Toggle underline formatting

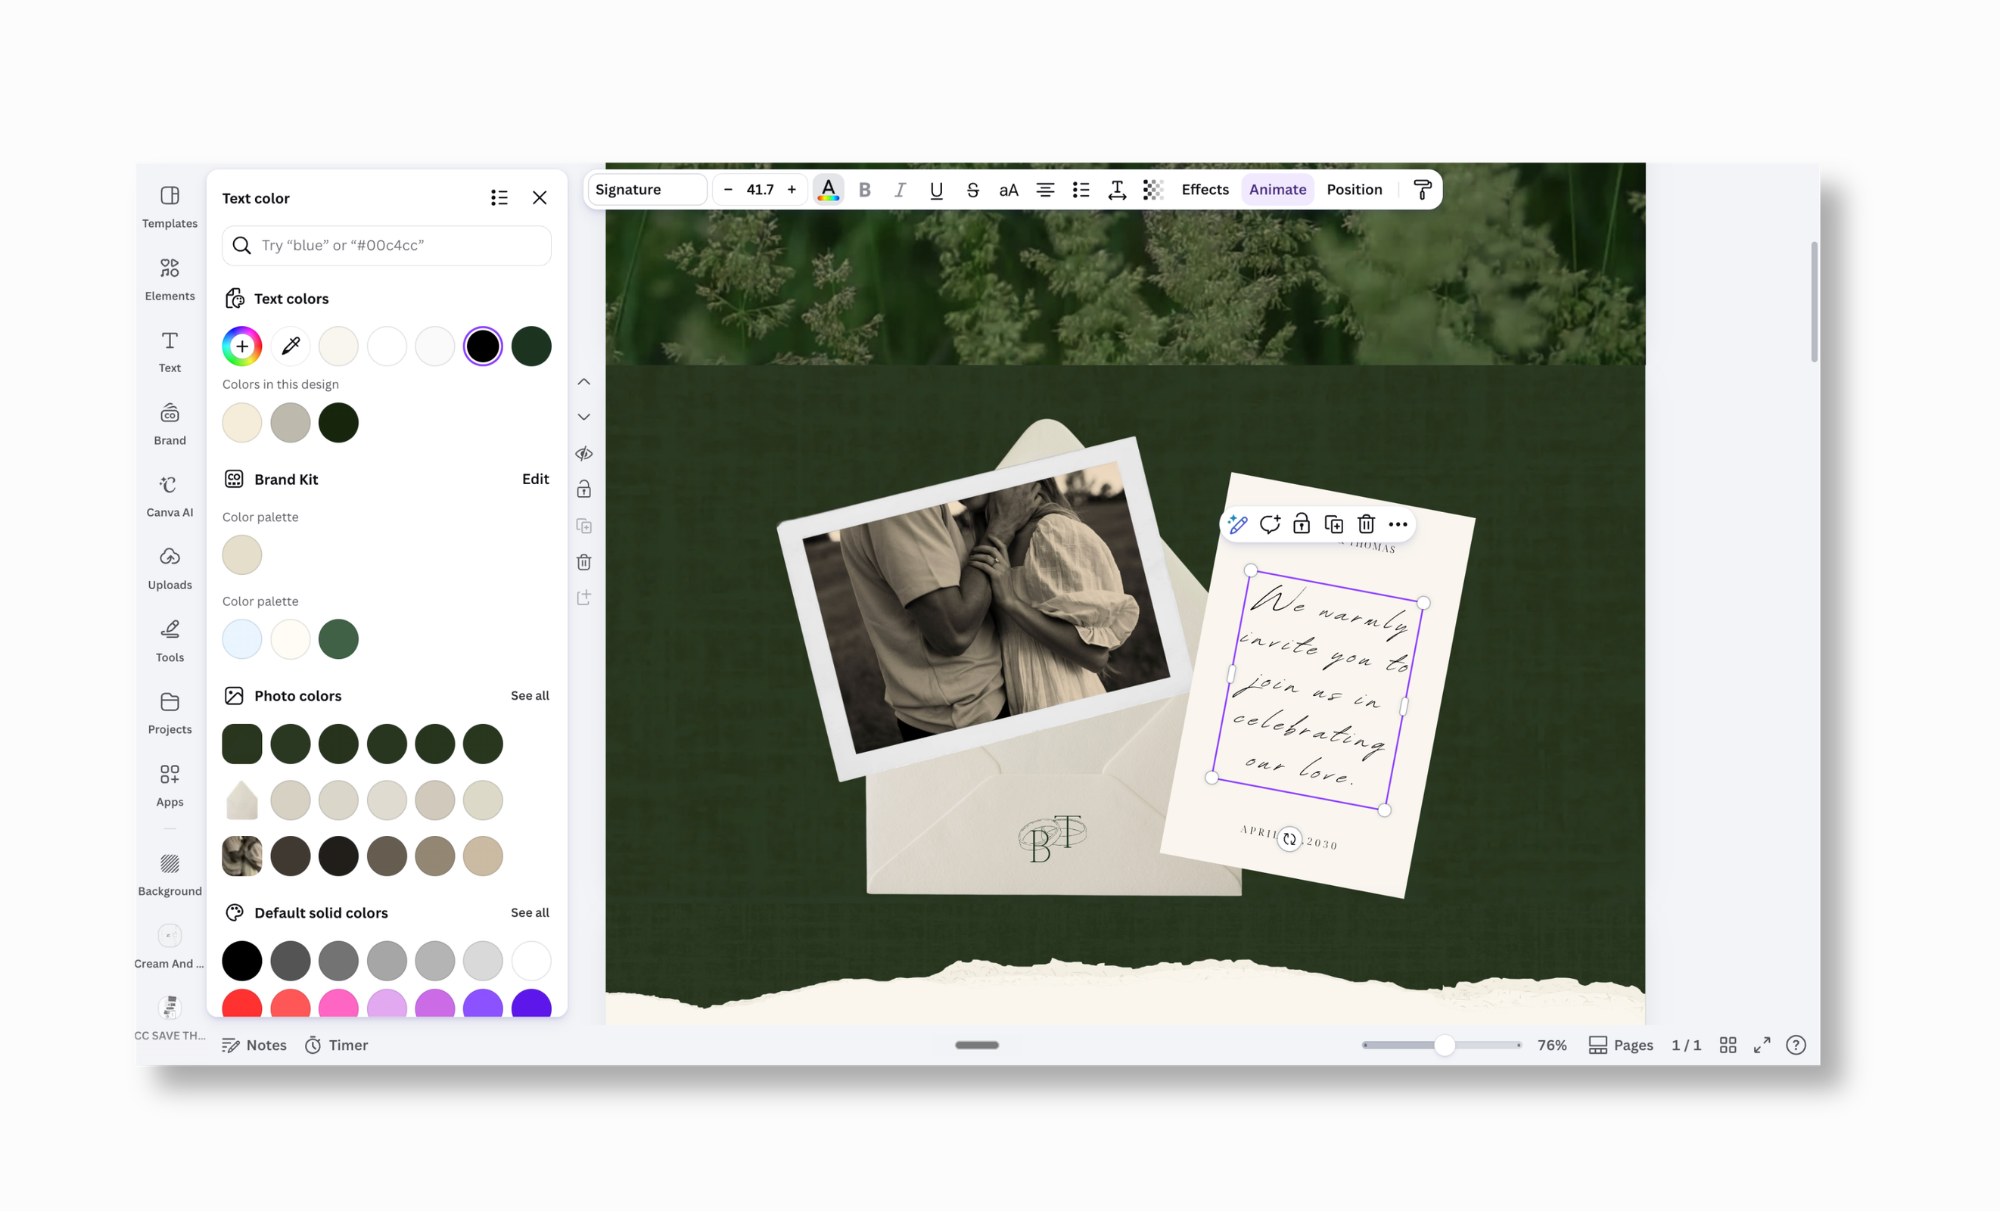(x=936, y=190)
